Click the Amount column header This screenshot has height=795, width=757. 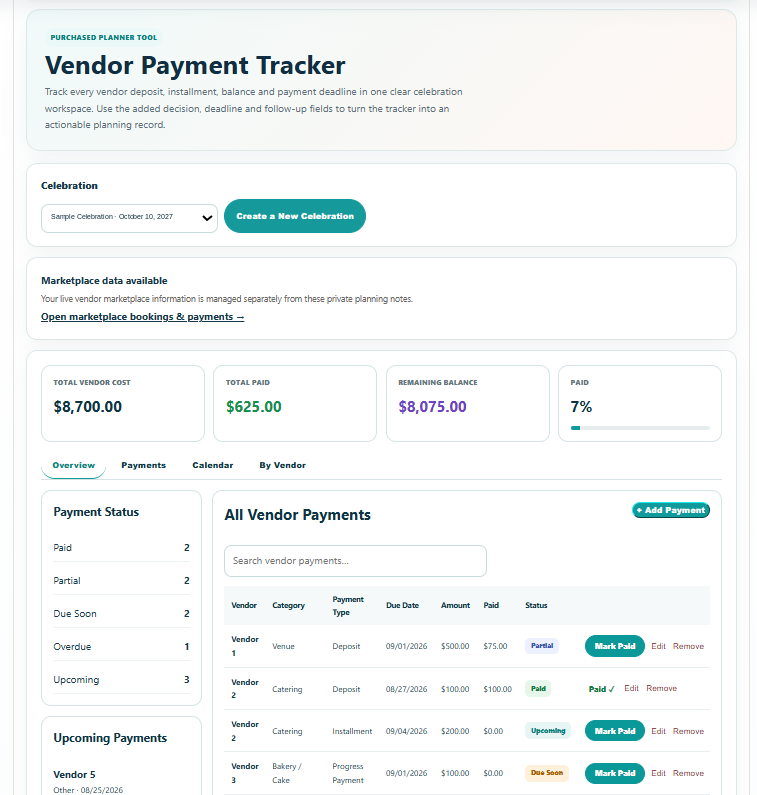click(x=455, y=605)
